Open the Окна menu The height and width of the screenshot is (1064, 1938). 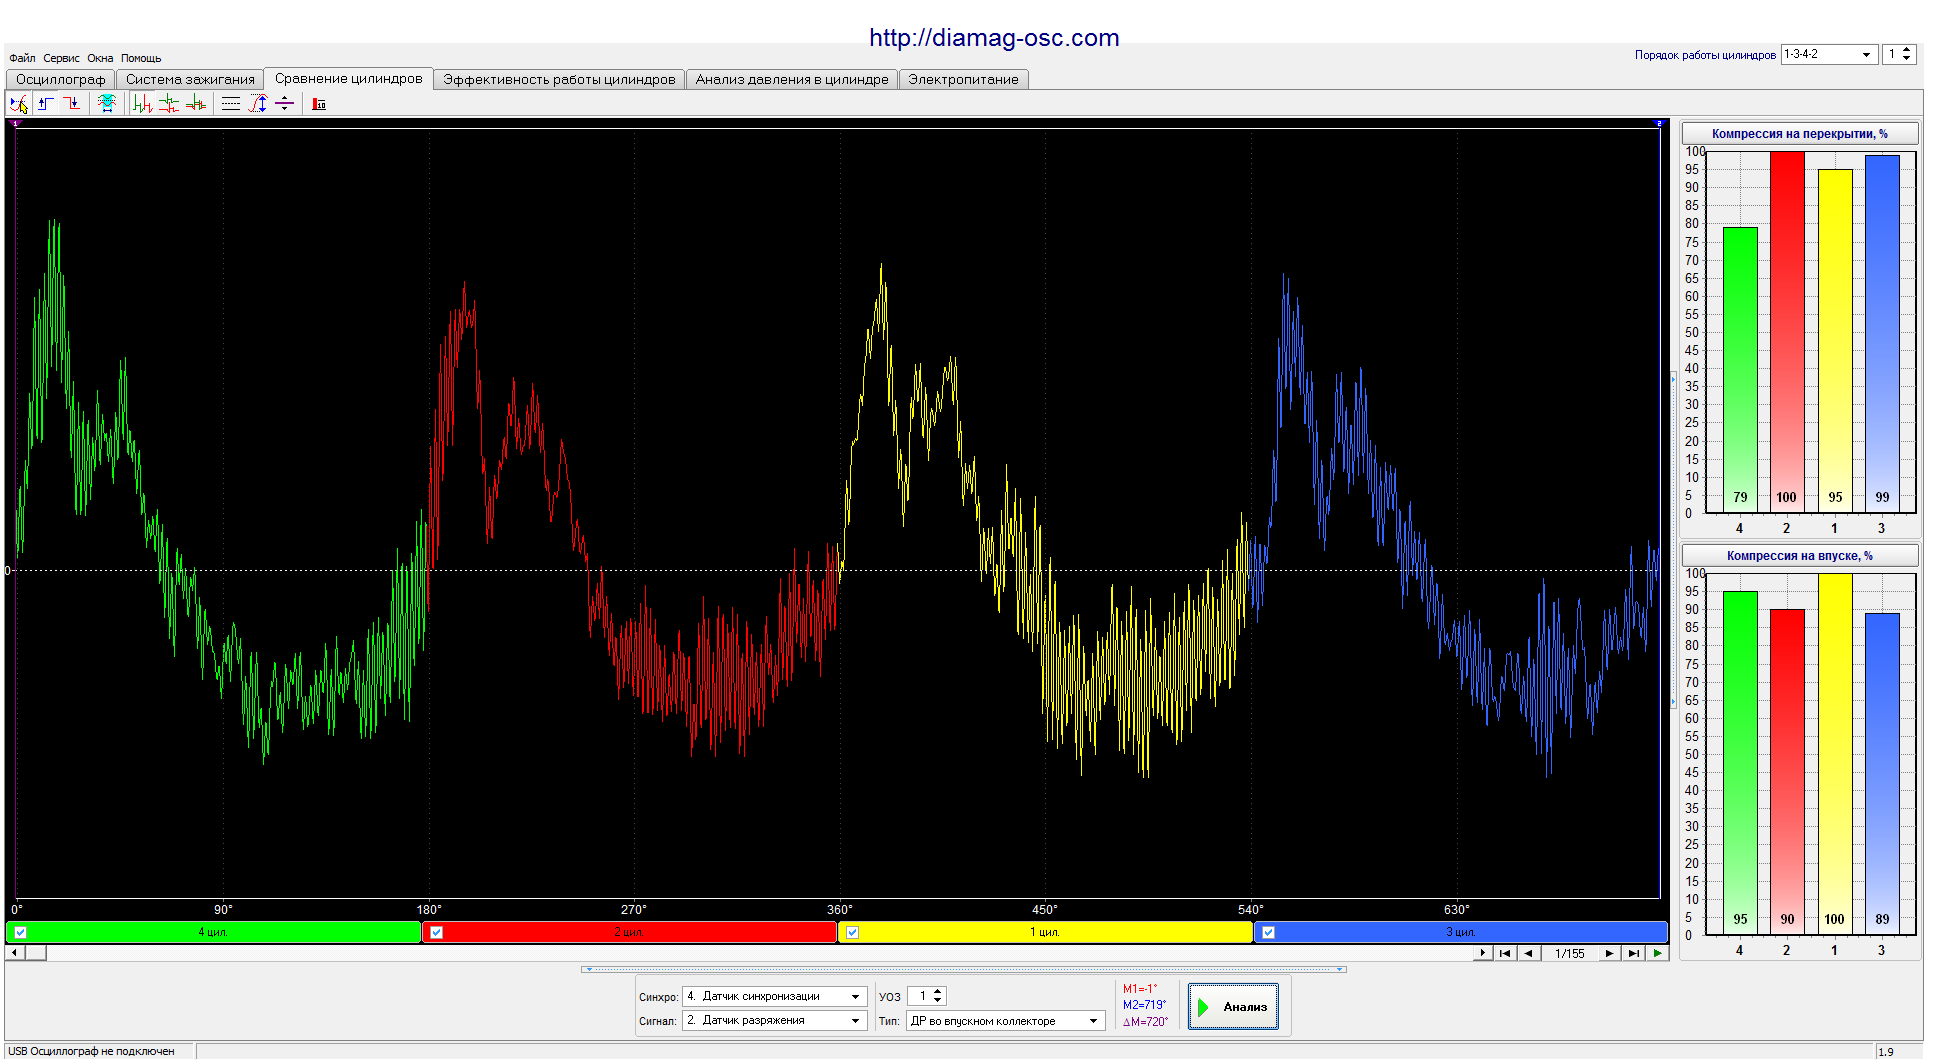pyautogui.click(x=100, y=58)
